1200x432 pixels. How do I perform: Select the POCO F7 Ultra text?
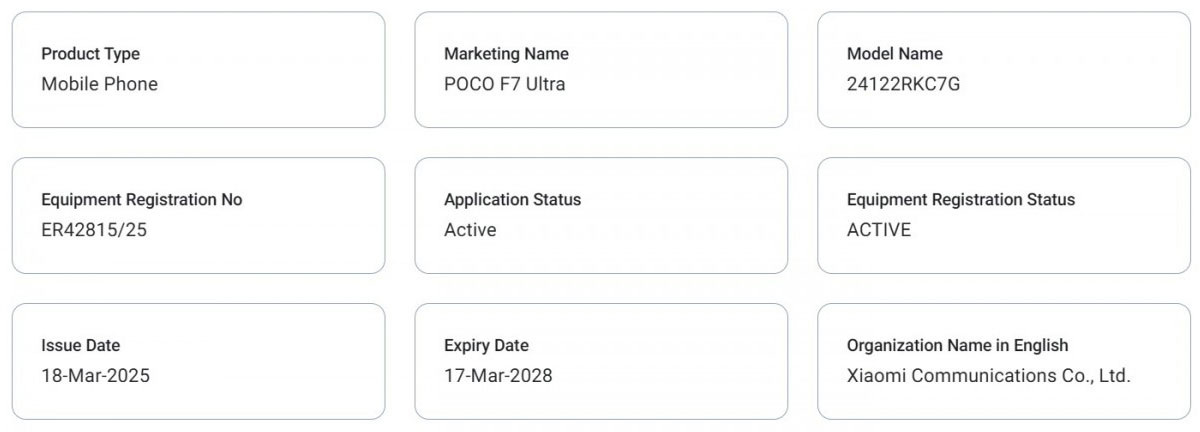pos(504,84)
